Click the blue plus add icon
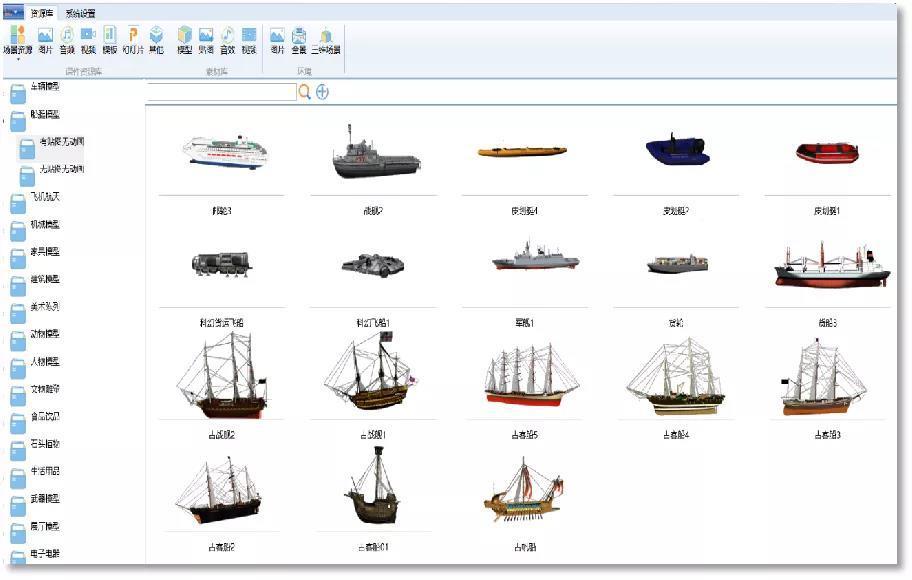This screenshot has width=912, height=580. tap(322, 92)
